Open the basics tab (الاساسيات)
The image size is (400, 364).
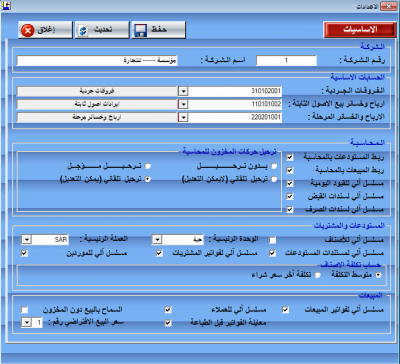[360, 30]
